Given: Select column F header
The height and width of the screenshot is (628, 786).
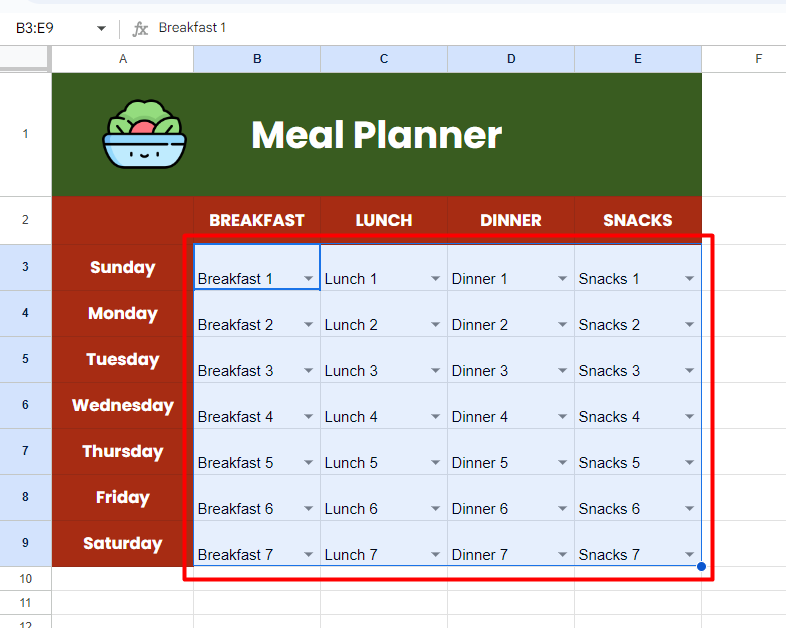Looking at the screenshot, I should pyautogui.click(x=744, y=59).
